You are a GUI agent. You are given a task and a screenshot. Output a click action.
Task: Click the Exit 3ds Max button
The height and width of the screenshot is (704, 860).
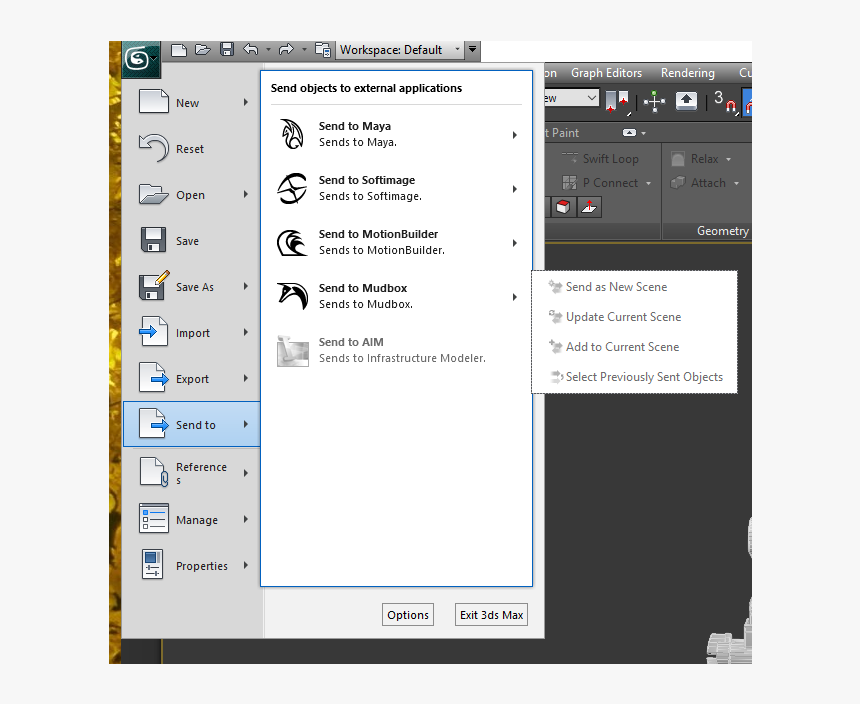point(491,615)
